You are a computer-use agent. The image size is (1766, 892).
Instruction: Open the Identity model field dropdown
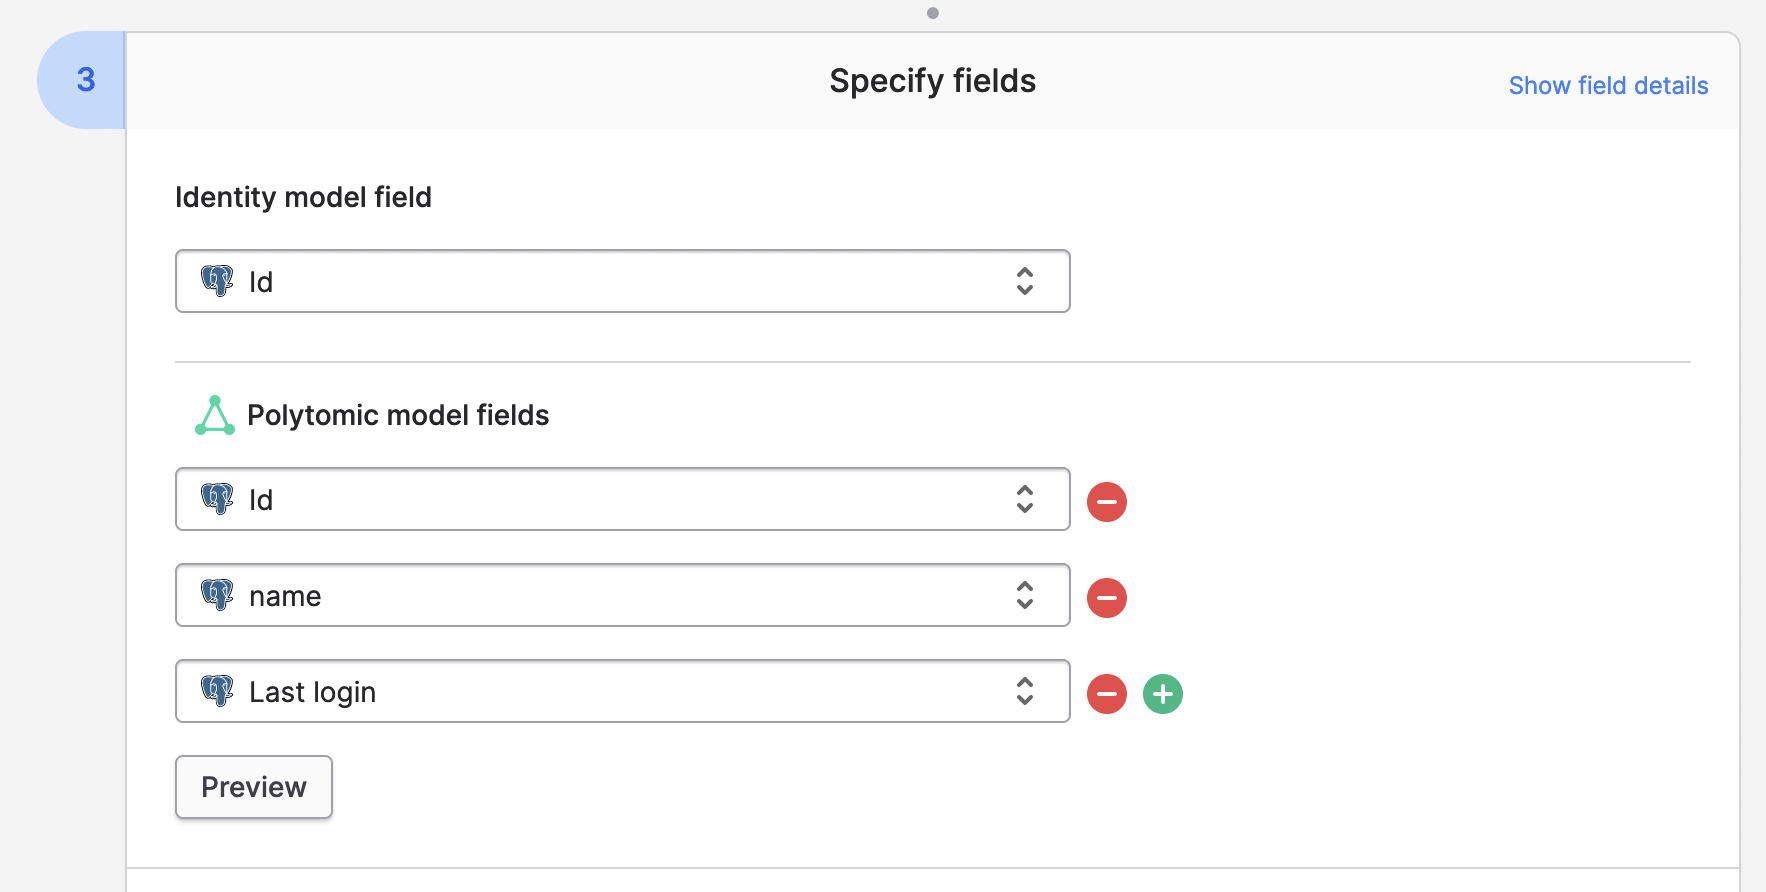(622, 281)
